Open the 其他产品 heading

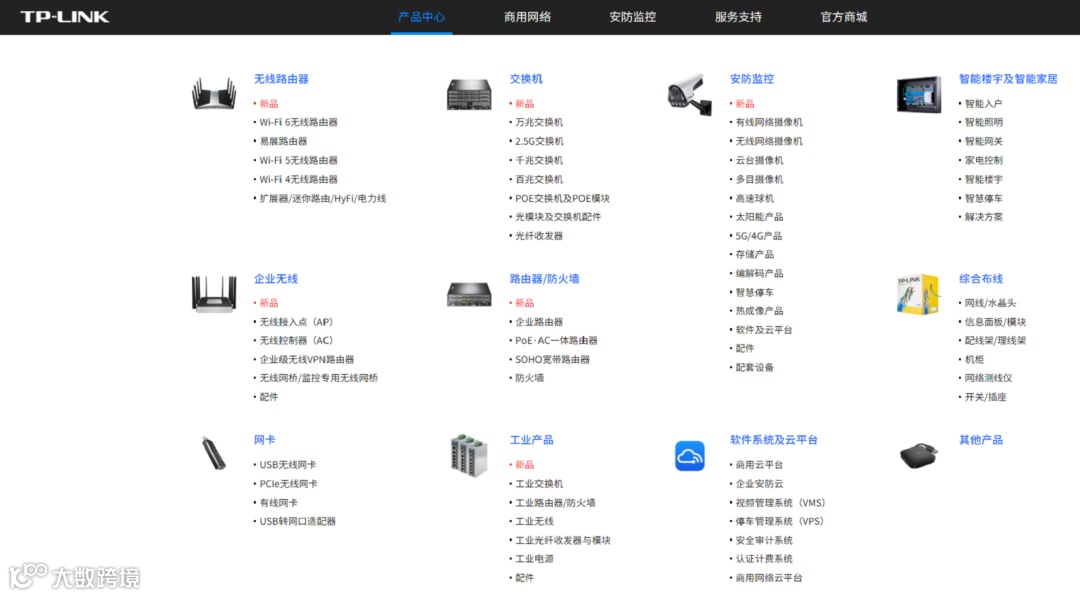point(981,439)
